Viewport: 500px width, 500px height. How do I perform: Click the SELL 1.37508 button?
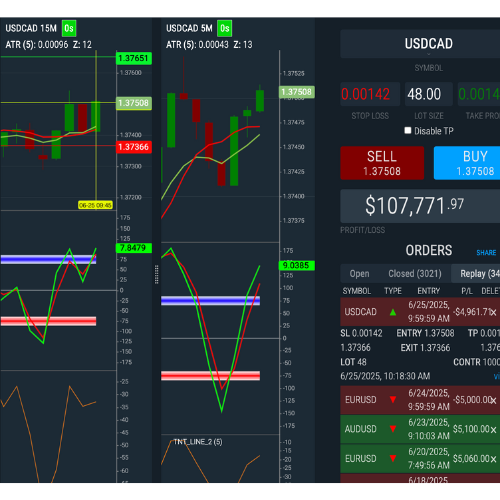(382, 163)
